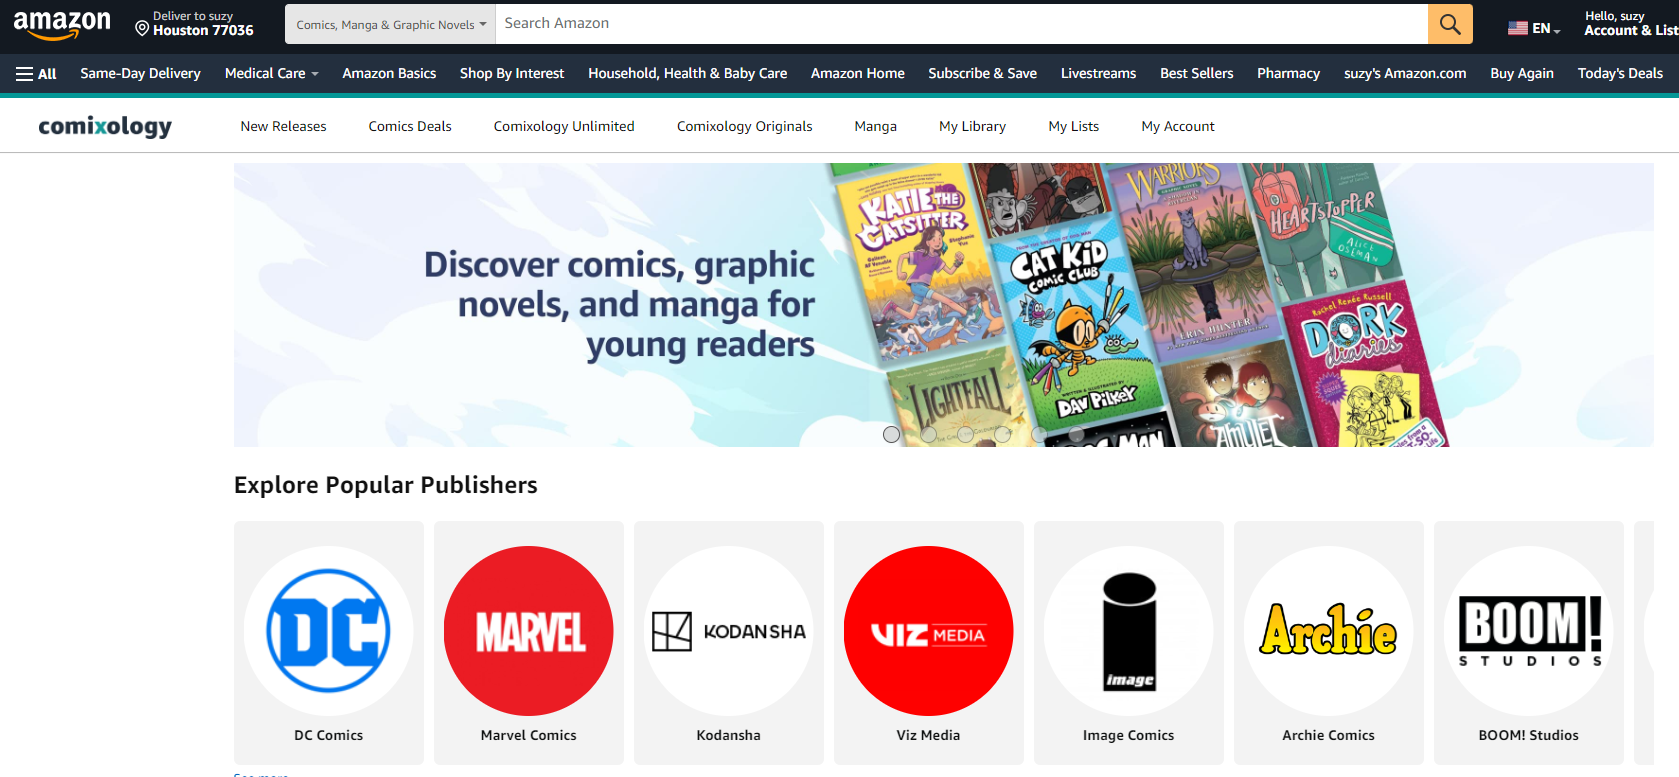Open the Marvel Comics publisher logo
This screenshot has width=1679, height=777.
(529, 631)
